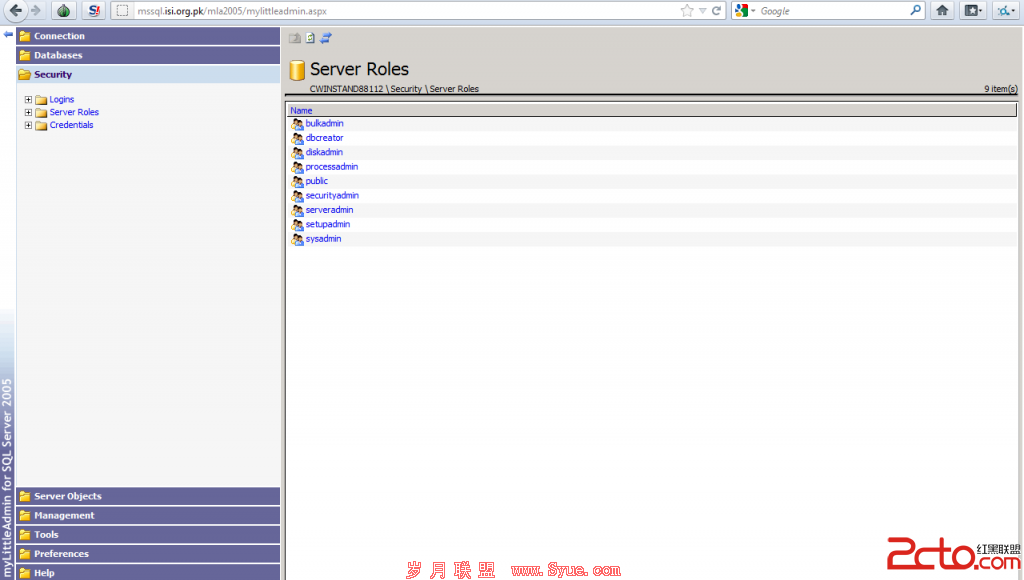The width and height of the screenshot is (1024, 580).
Task: Click the red S! toolbar button
Action: click(x=94, y=10)
